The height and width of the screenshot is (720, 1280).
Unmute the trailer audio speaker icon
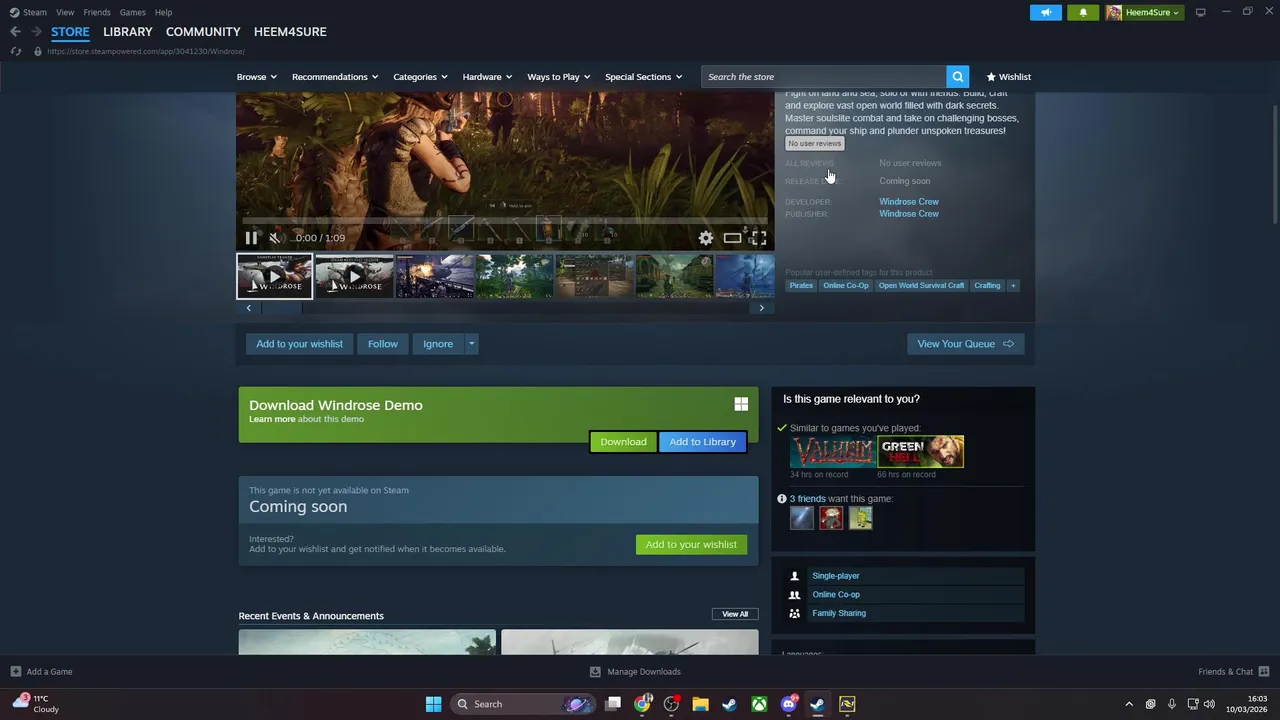tap(275, 238)
